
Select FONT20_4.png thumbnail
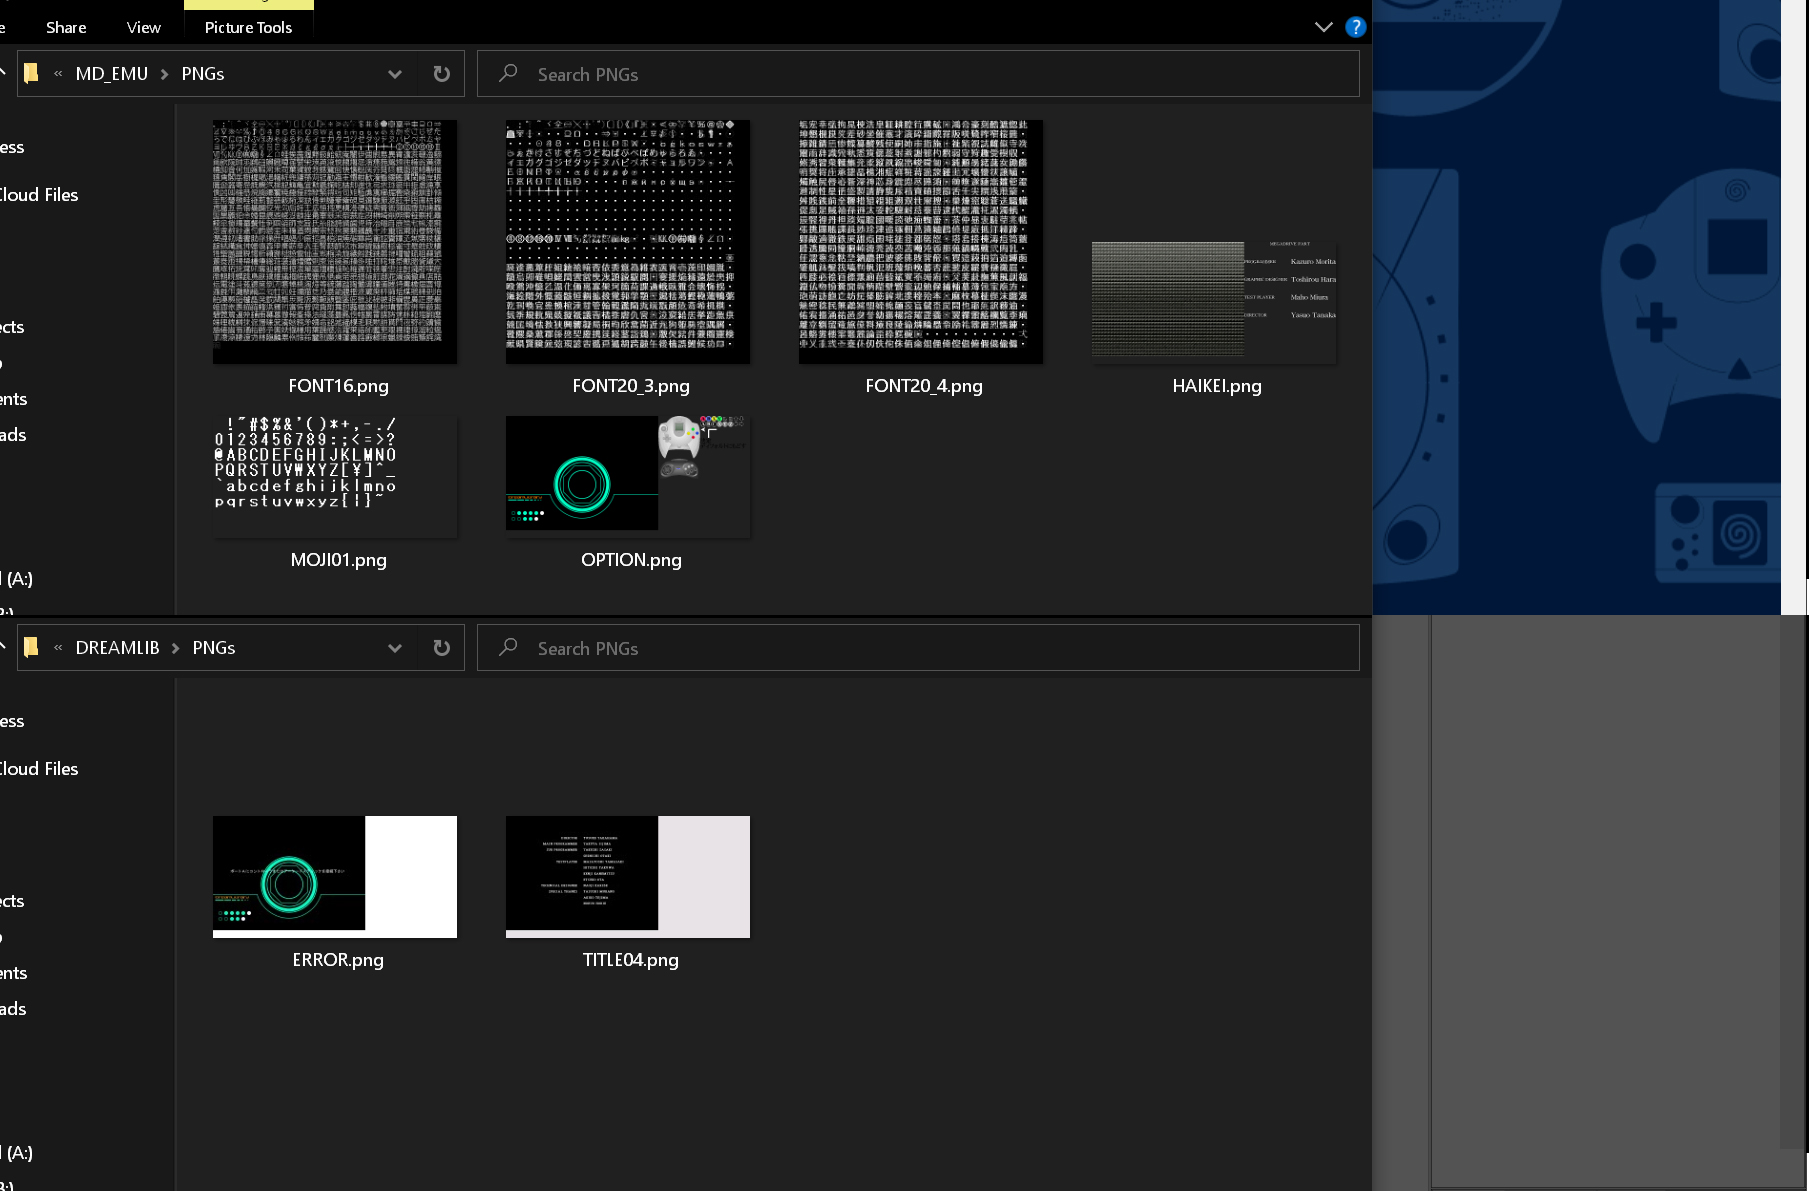tap(921, 242)
